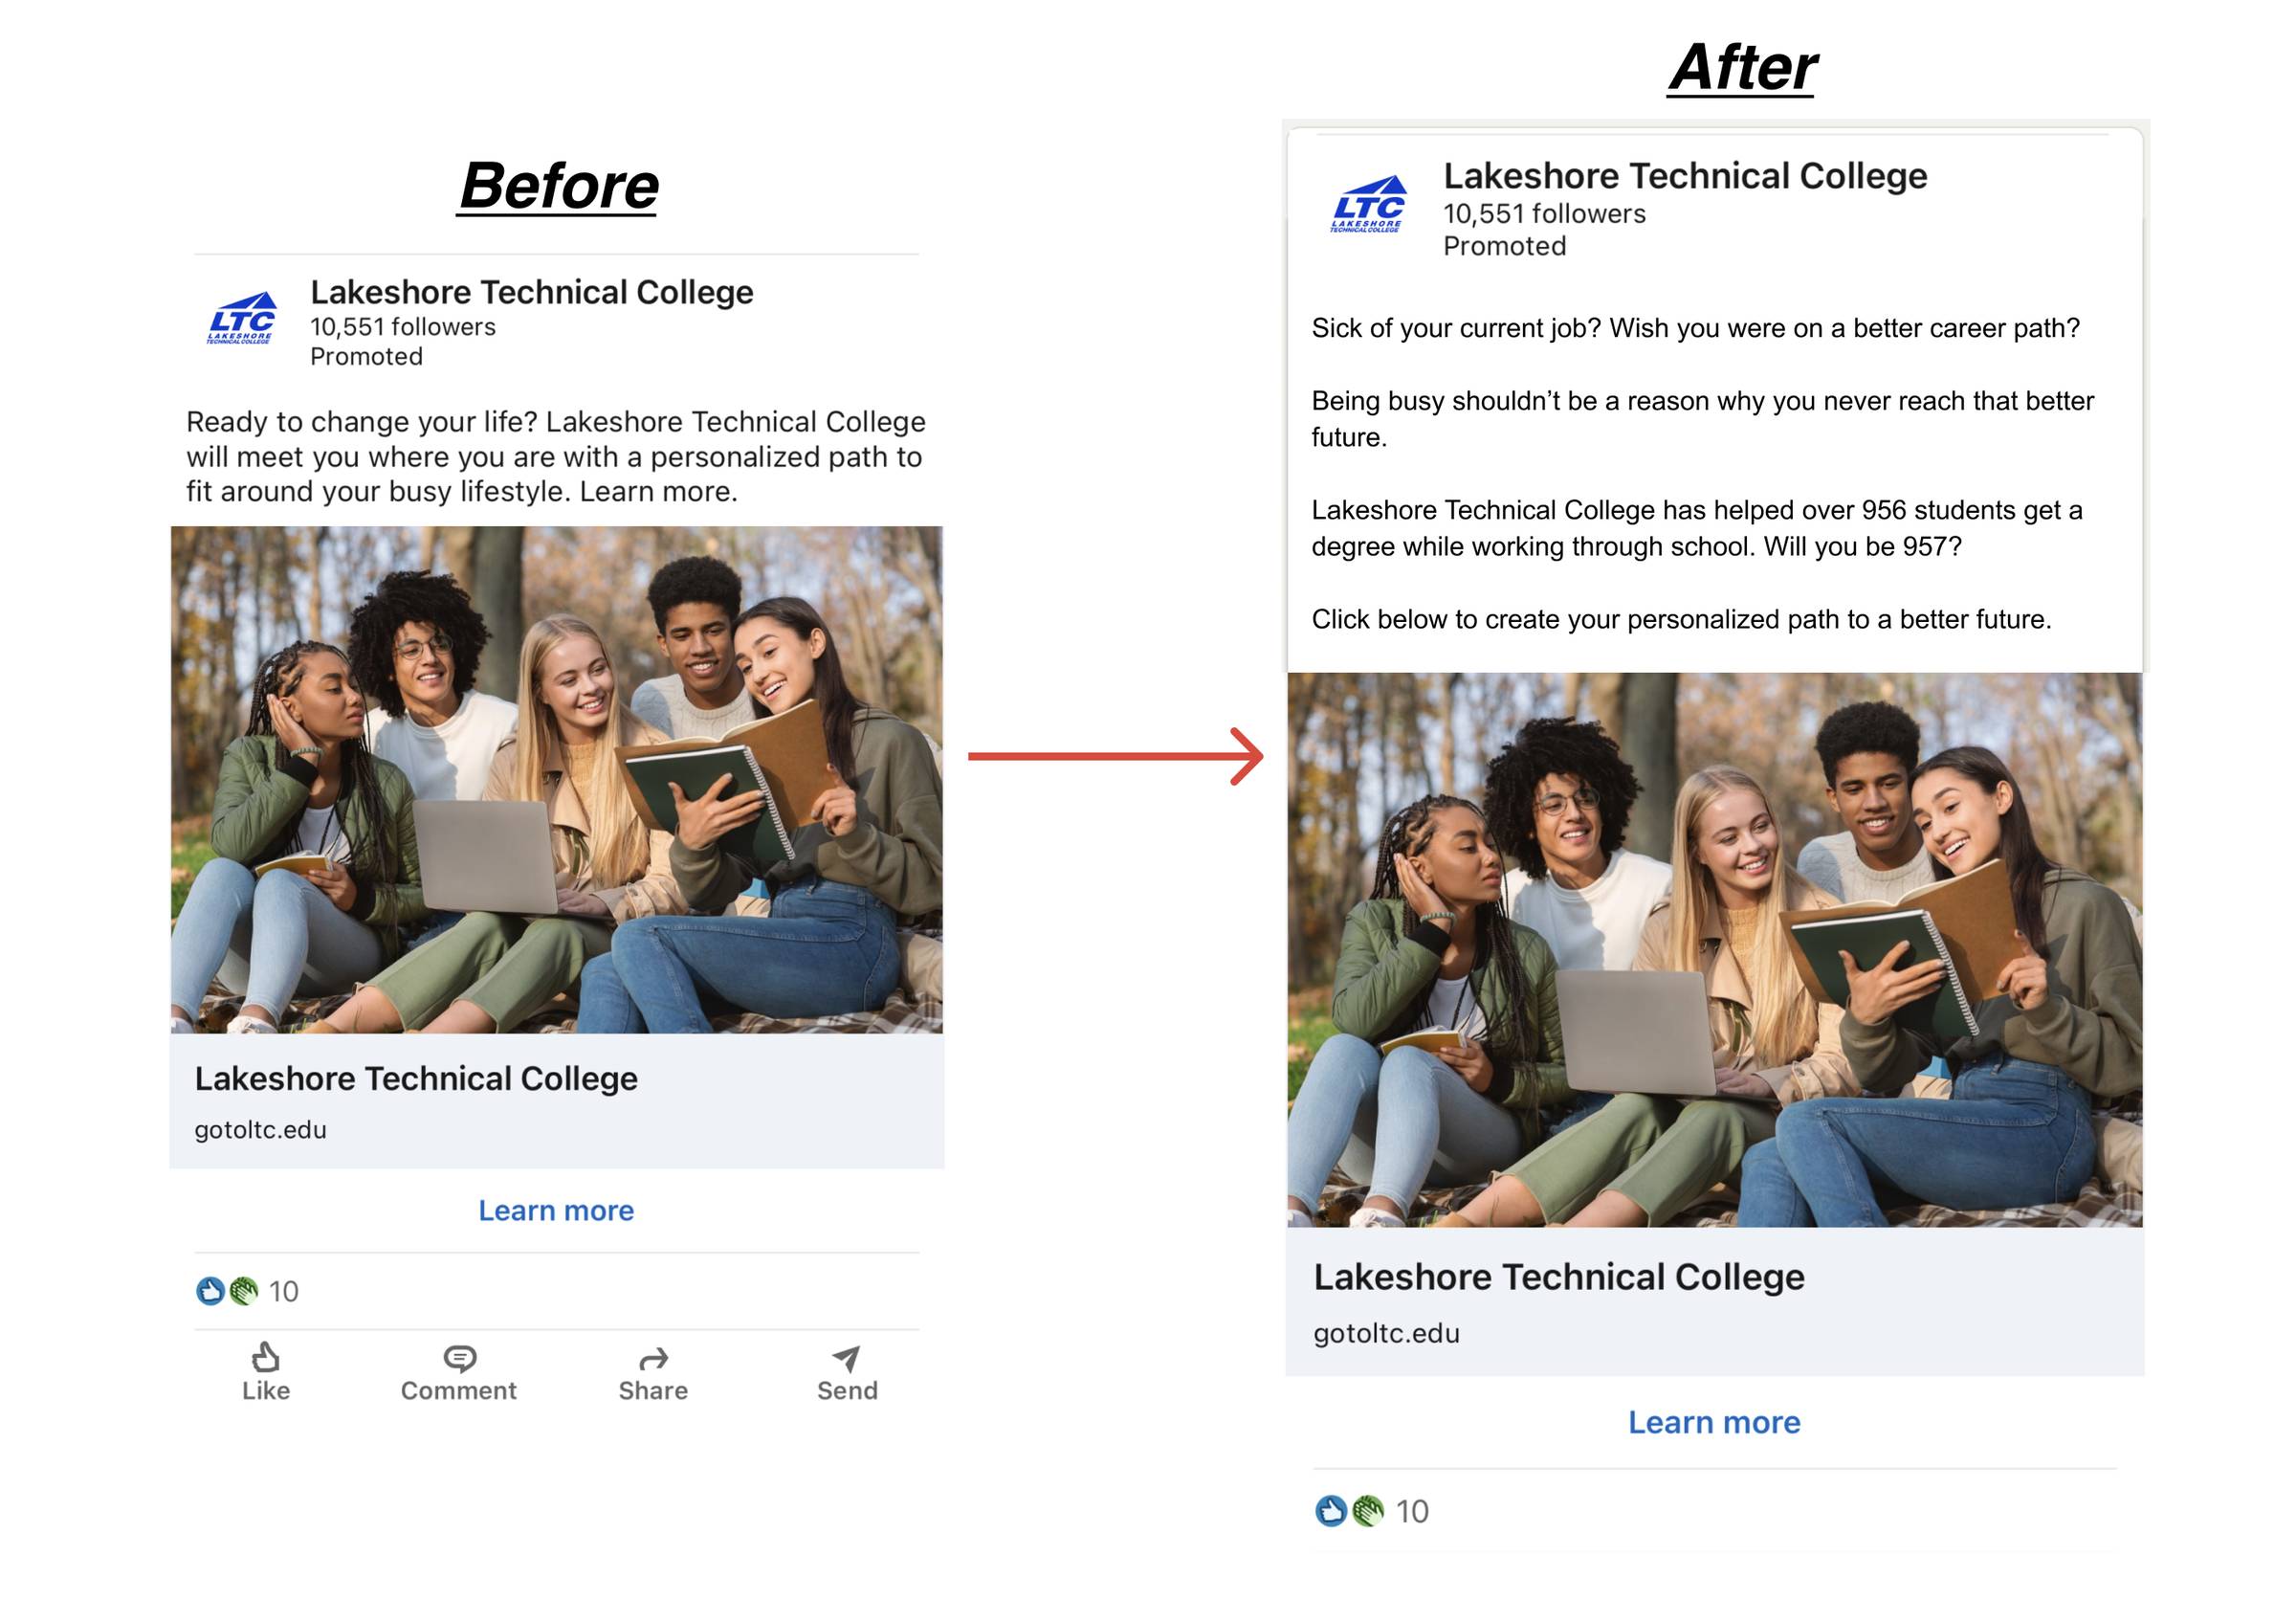The image size is (2296, 1600).
Task: Click the 10 reactions count in After ad
Action: 1412,1511
